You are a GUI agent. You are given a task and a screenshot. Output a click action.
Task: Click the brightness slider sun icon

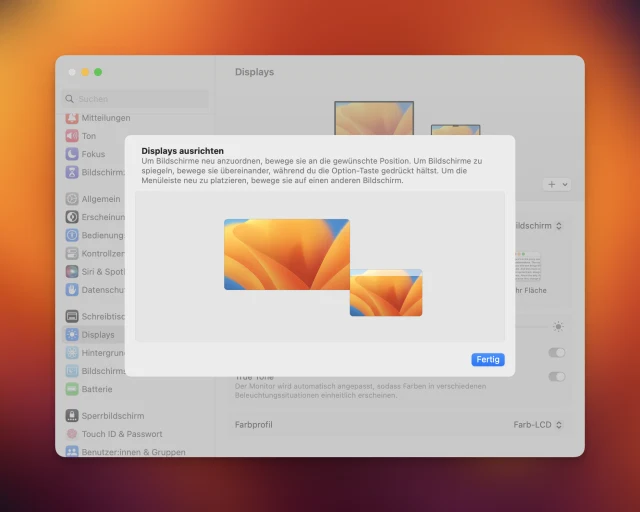pos(558,327)
